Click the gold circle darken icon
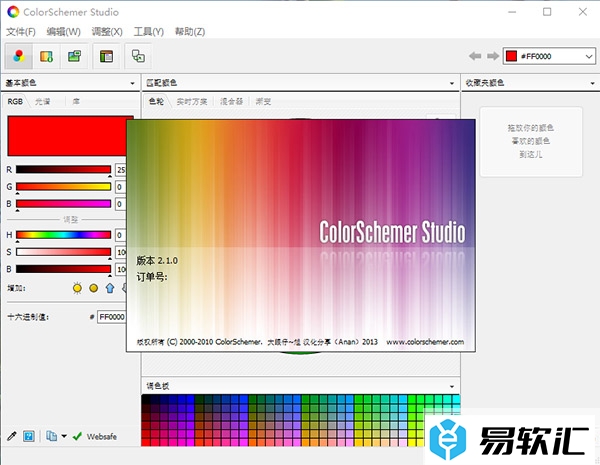 coord(93,288)
